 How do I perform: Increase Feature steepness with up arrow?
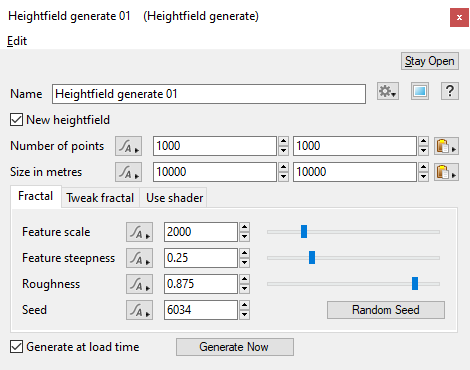pos(245,253)
